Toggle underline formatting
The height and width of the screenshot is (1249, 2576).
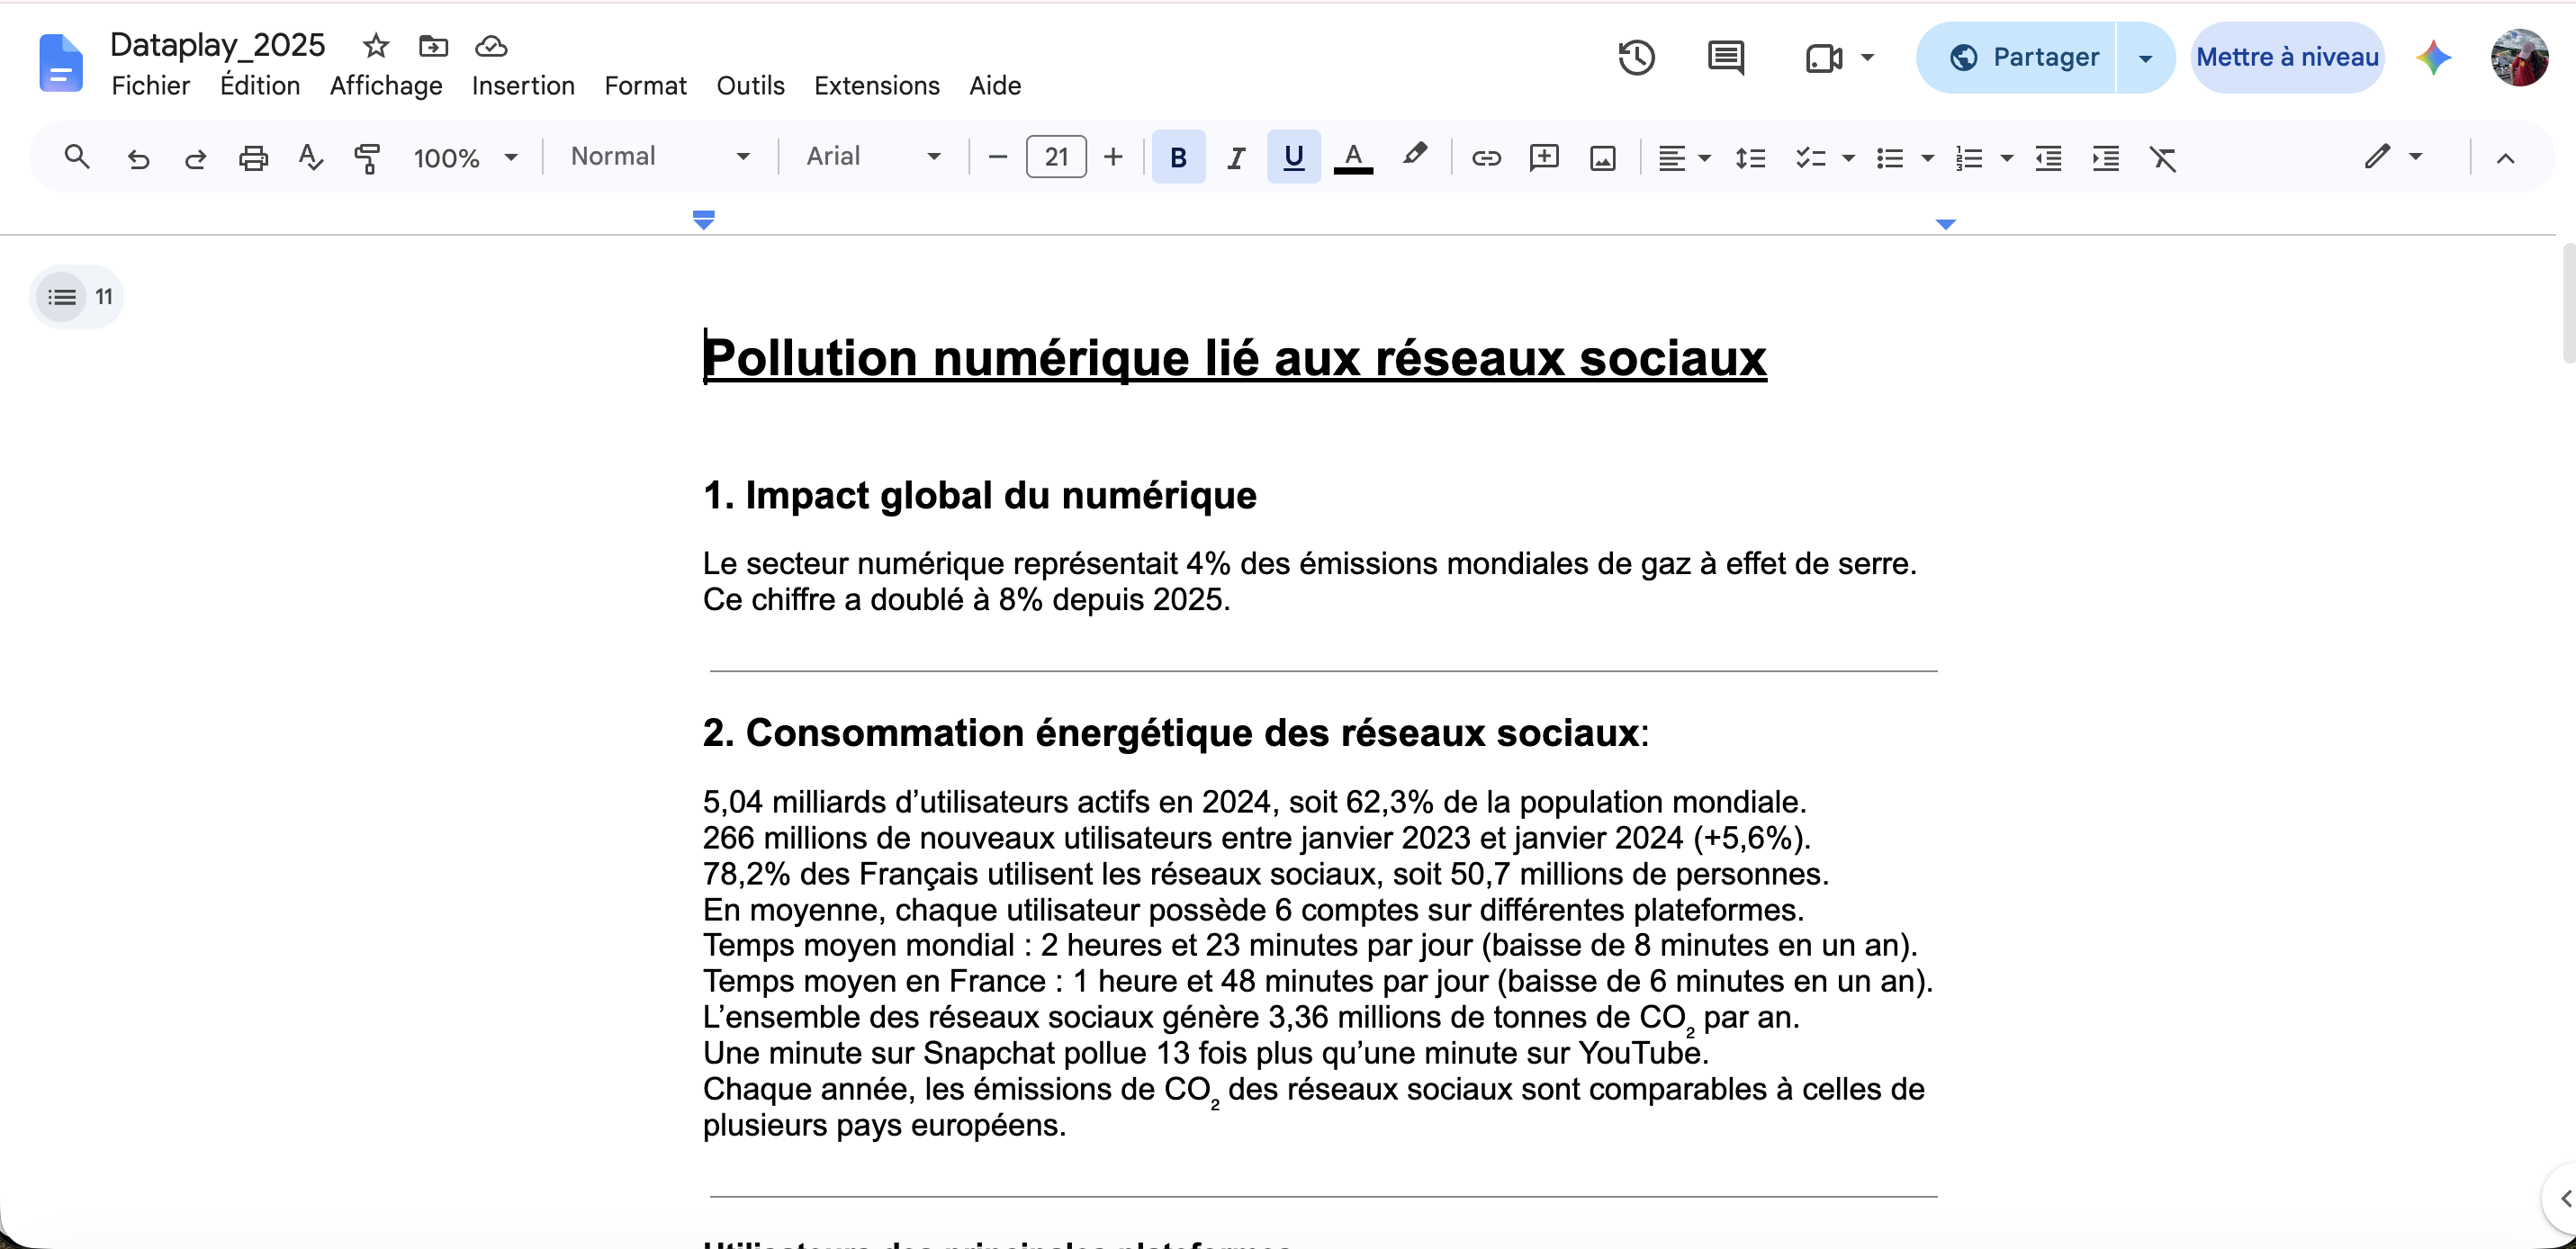[1294, 157]
